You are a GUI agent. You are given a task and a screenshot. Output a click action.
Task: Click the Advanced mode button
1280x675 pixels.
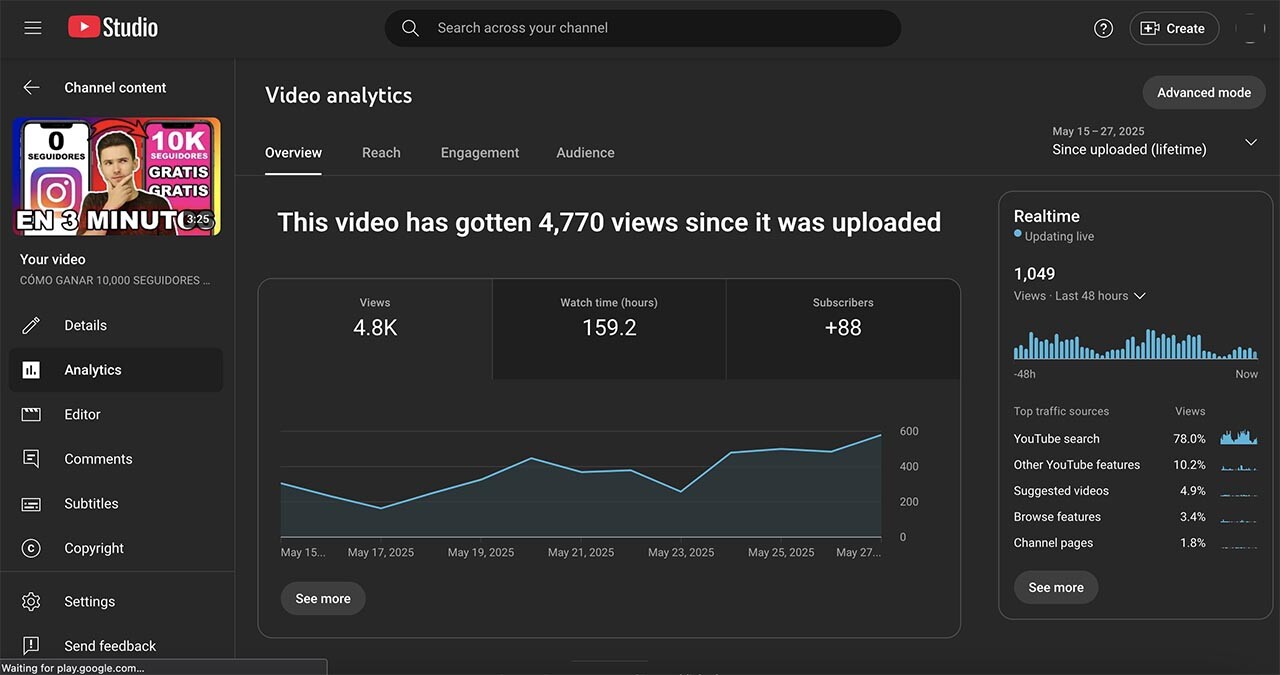click(x=1203, y=93)
